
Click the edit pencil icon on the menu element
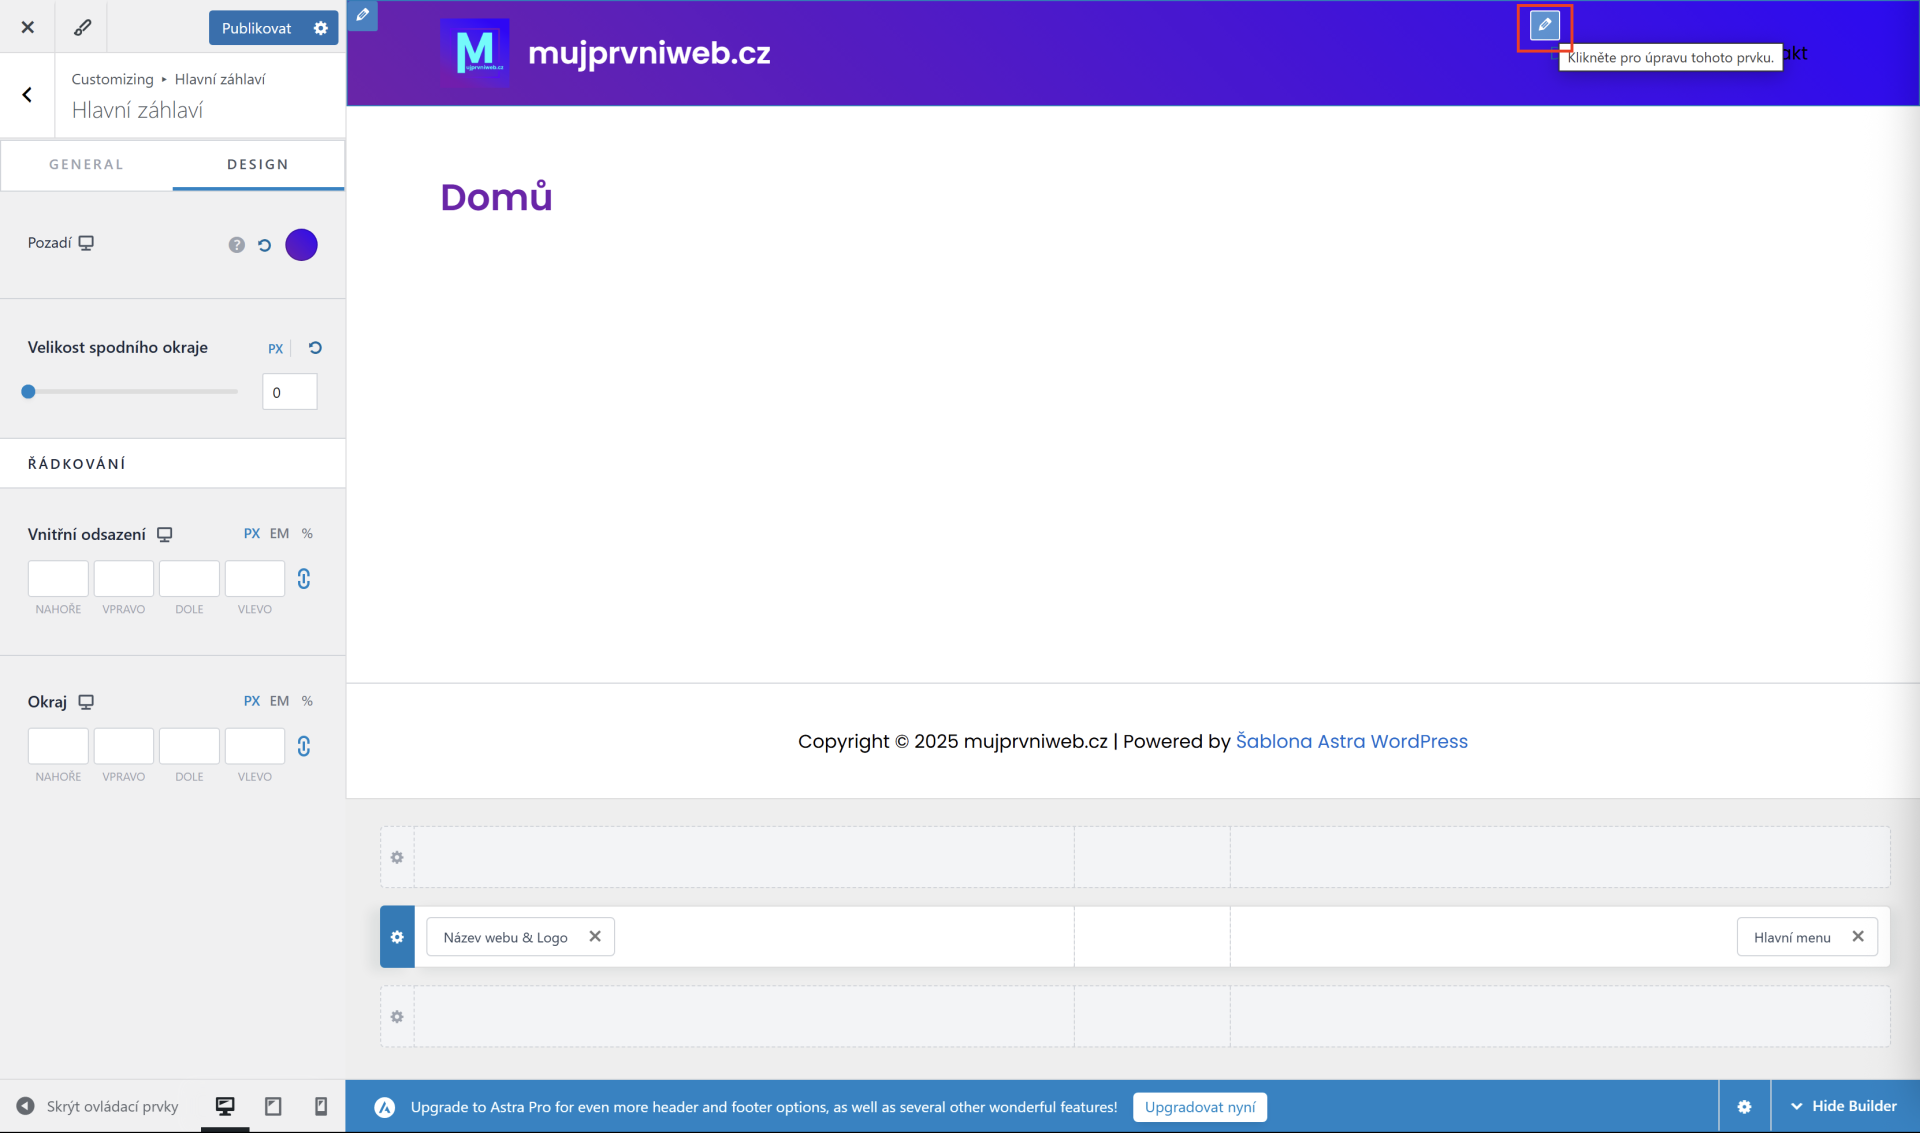pyautogui.click(x=1544, y=25)
